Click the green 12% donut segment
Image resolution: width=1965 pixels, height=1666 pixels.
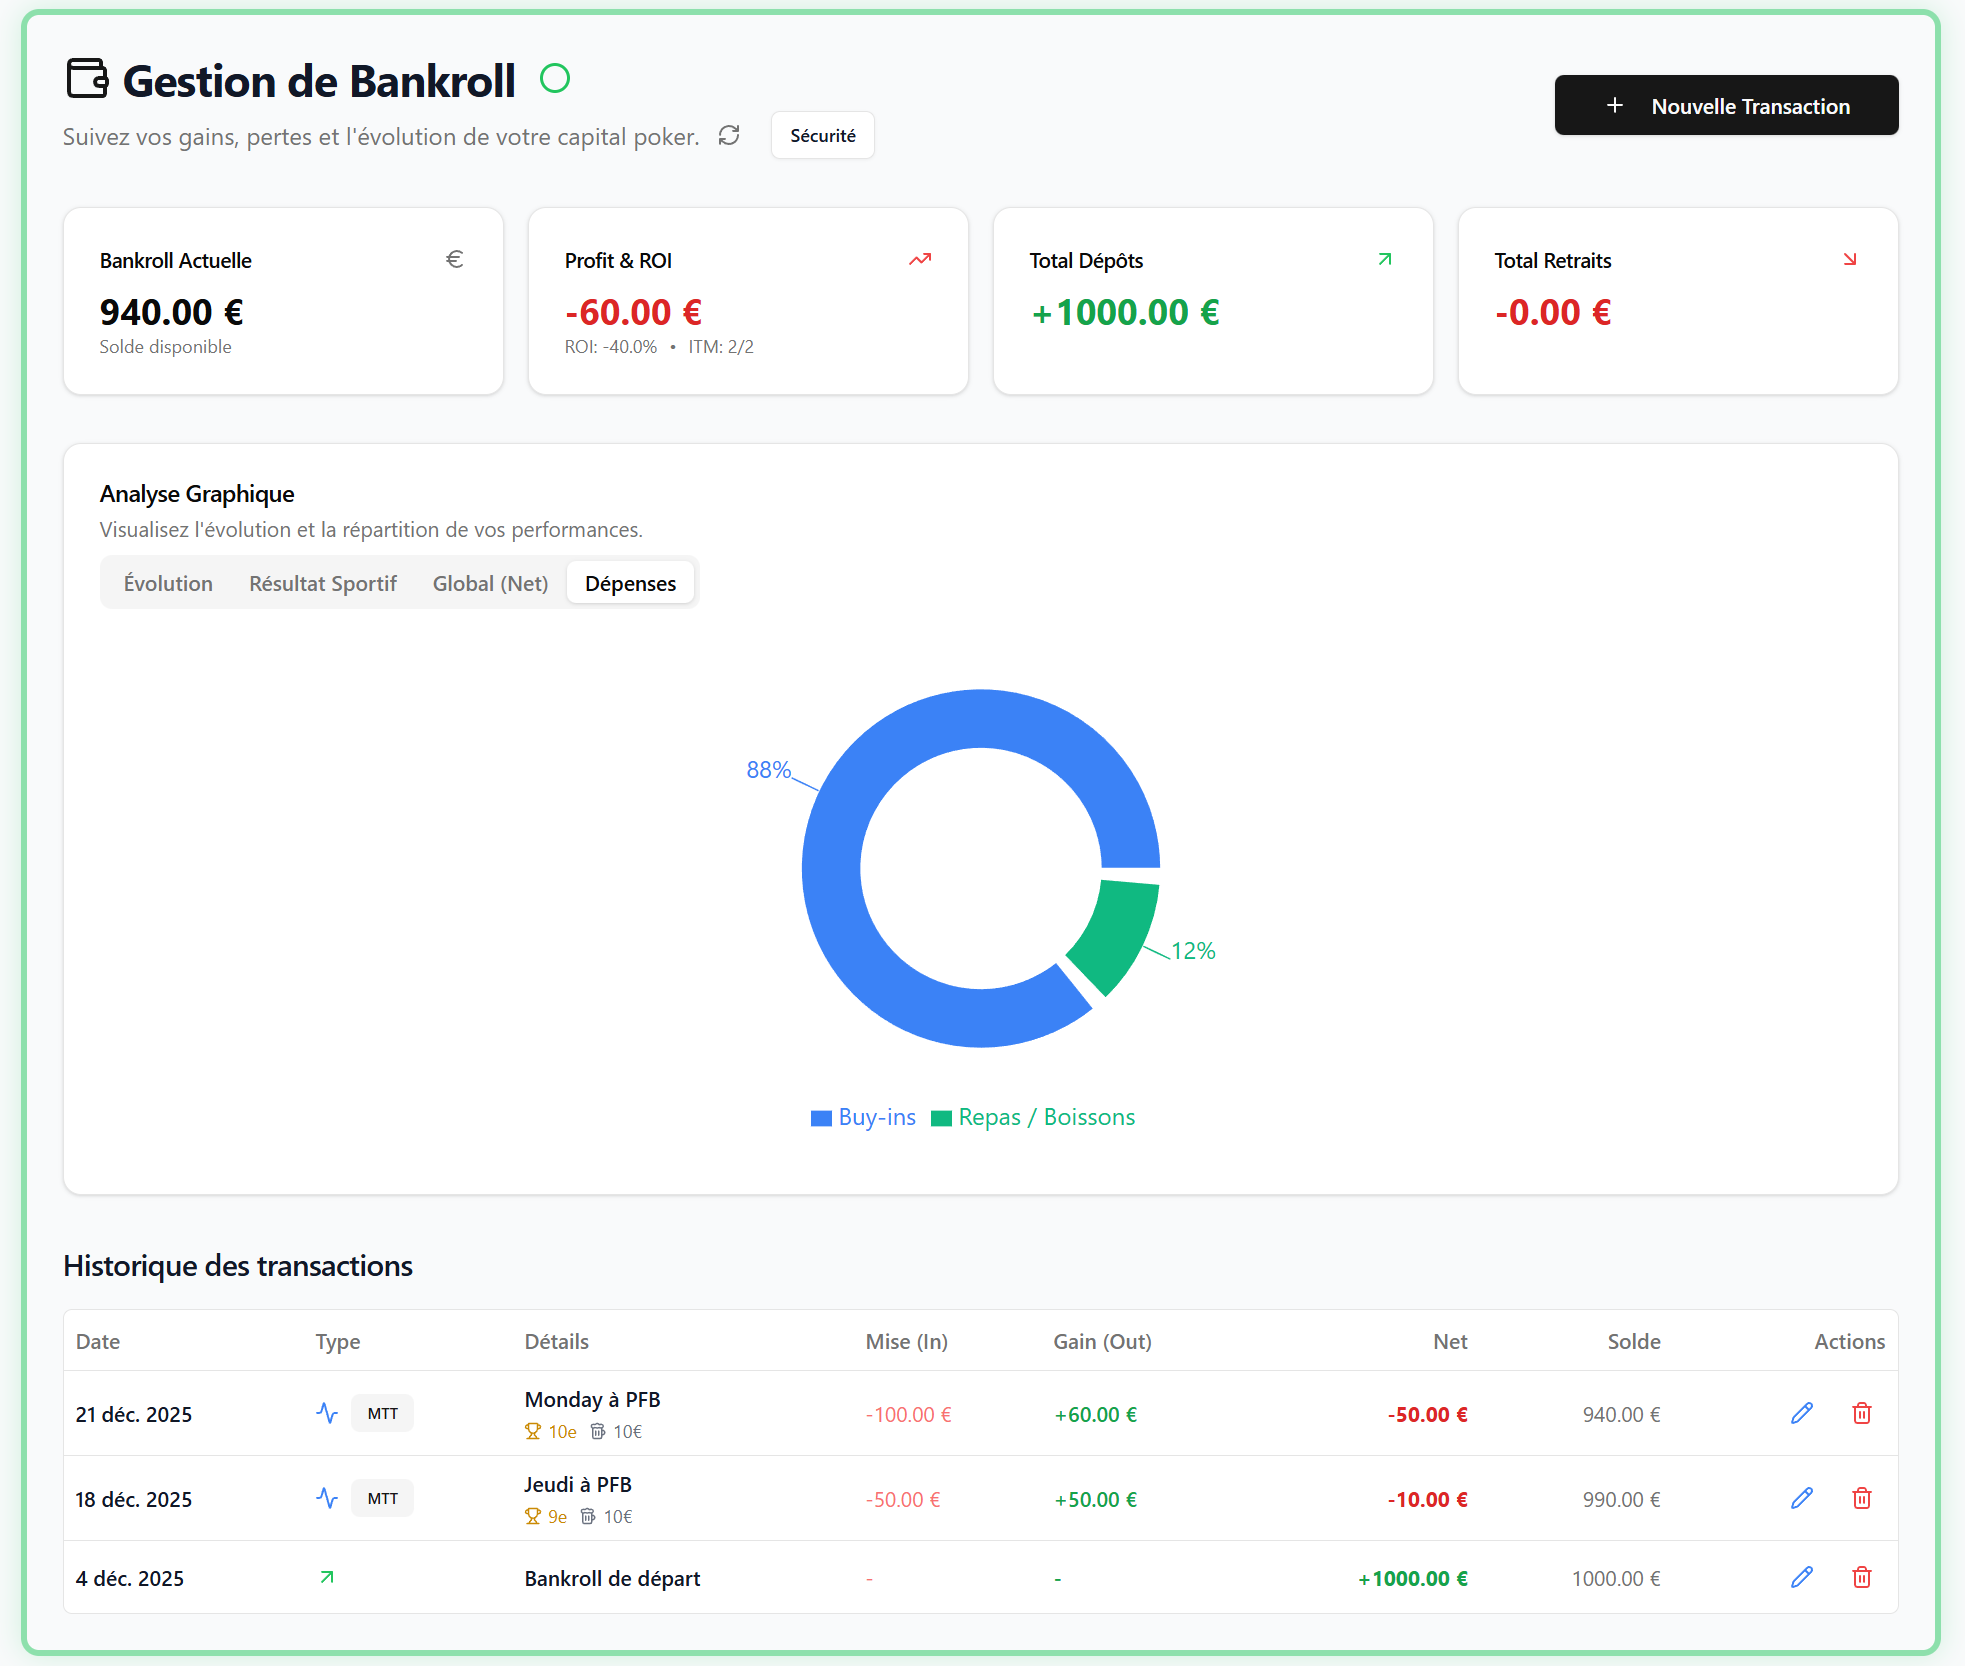(1117, 932)
